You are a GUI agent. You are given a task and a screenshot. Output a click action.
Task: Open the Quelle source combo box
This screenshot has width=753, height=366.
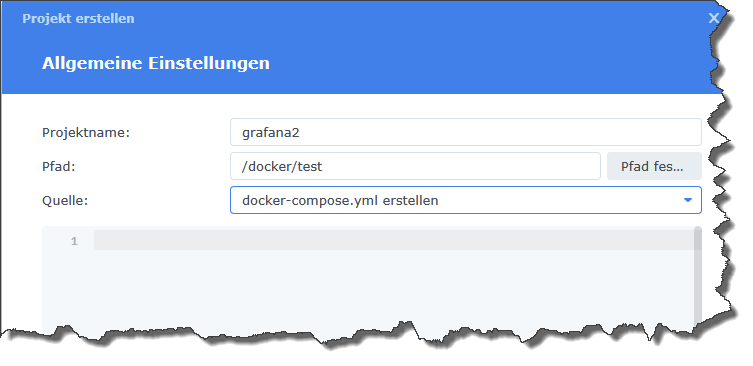click(x=465, y=200)
